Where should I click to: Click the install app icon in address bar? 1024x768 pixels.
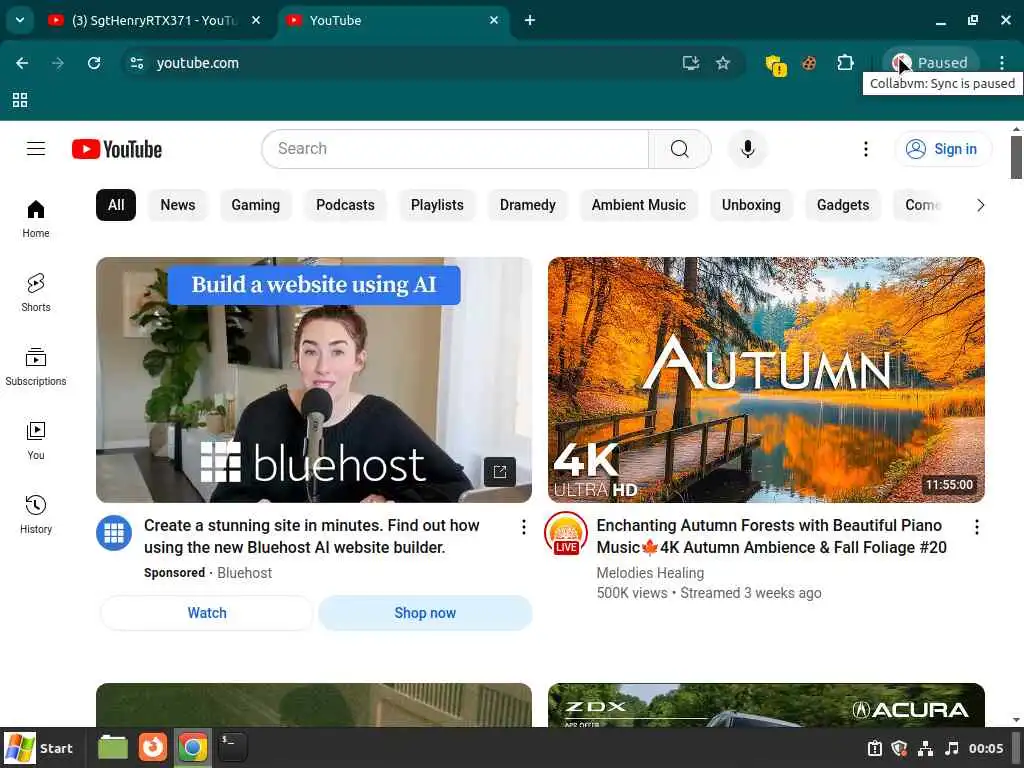point(691,63)
